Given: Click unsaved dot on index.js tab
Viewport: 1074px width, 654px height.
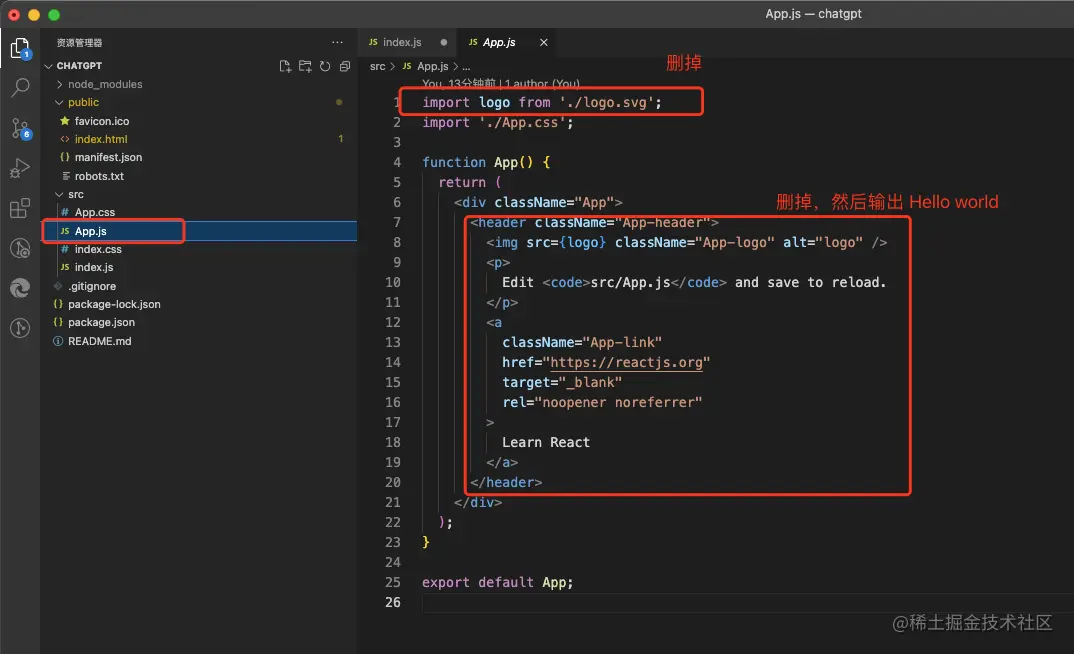Looking at the screenshot, I should click(444, 42).
